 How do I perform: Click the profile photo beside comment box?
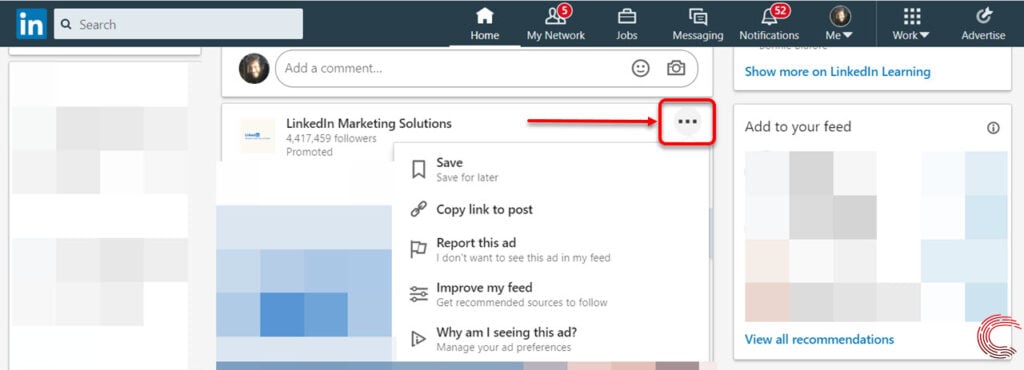[254, 68]
